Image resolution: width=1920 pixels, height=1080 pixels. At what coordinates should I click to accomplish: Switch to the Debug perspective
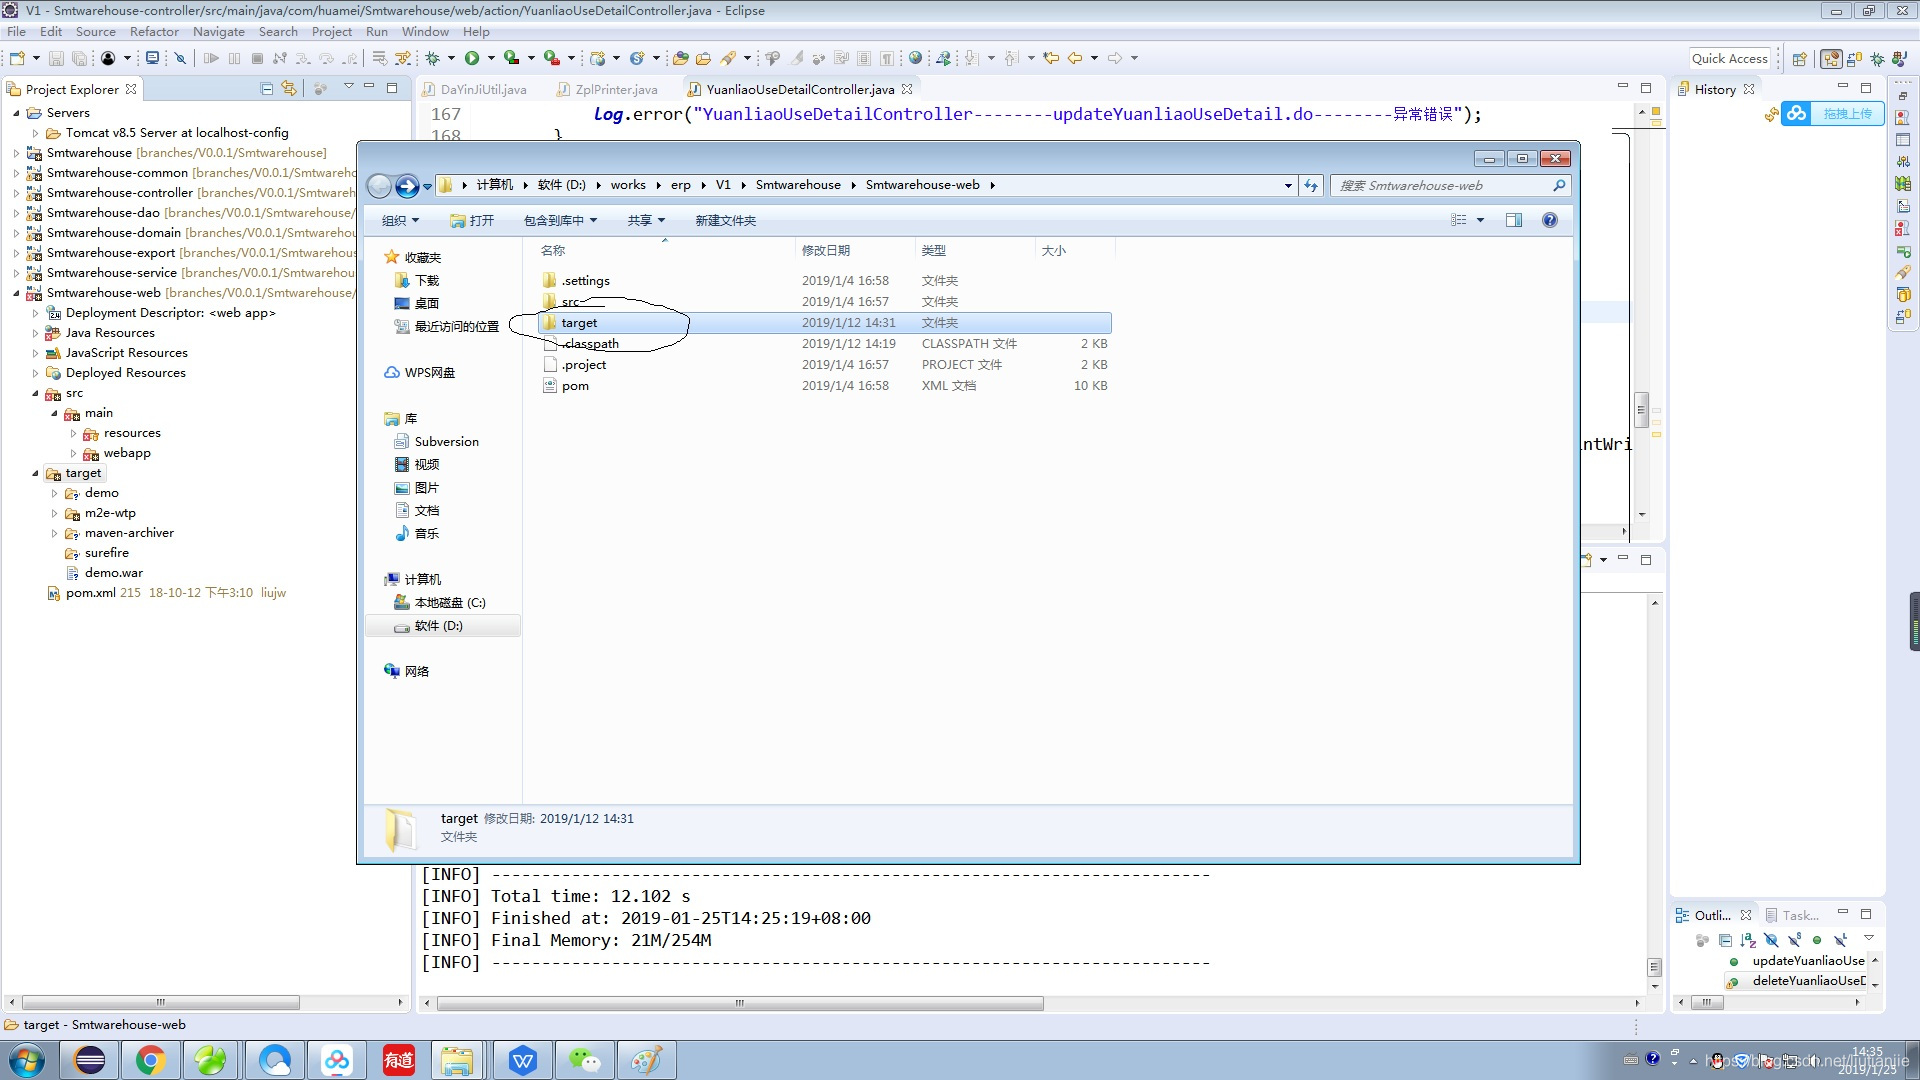[1877, 59]
